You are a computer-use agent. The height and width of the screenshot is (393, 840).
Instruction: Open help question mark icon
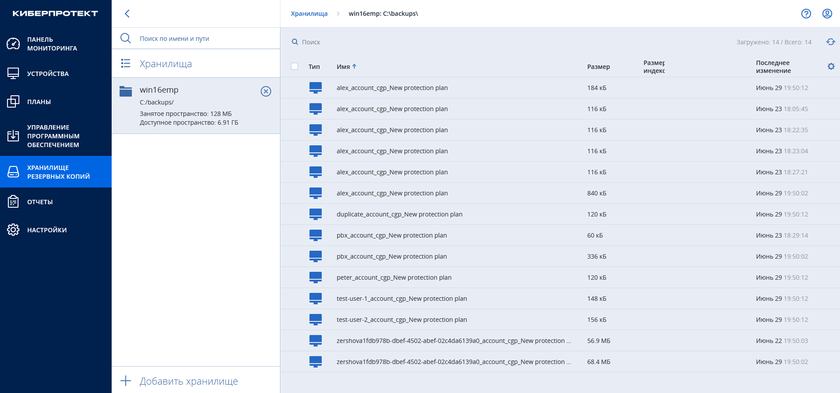click(x=806, y=14)
